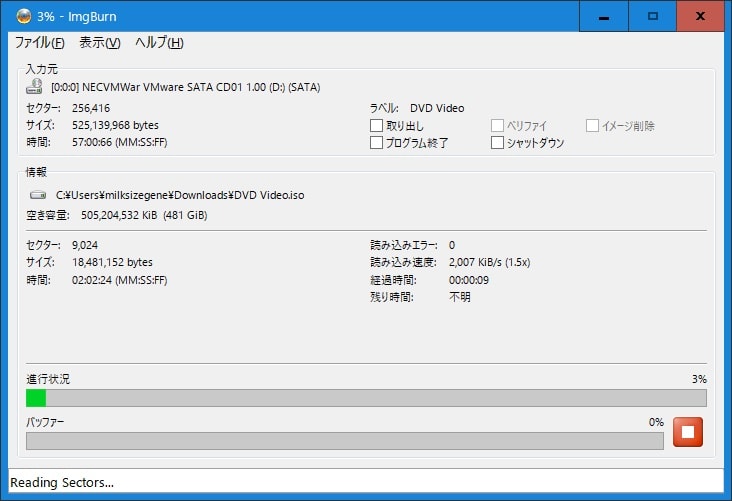732x501 pixels.
Task: Click the remaining time value 不明
Action: (460, 297)
